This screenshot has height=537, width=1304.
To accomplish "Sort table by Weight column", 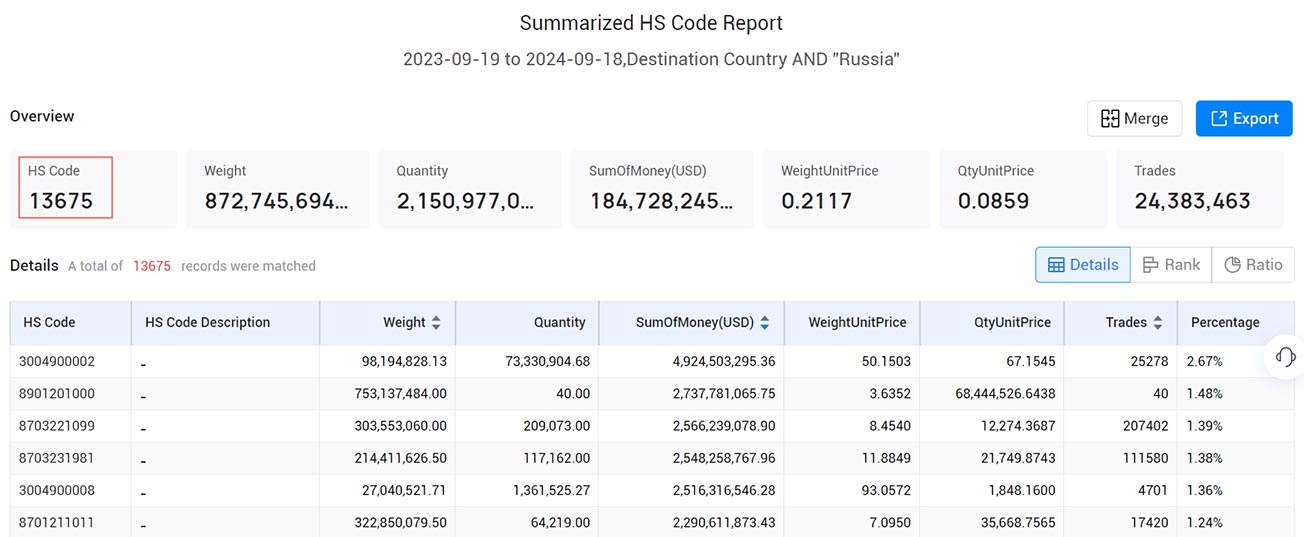I will click(435, 323).
